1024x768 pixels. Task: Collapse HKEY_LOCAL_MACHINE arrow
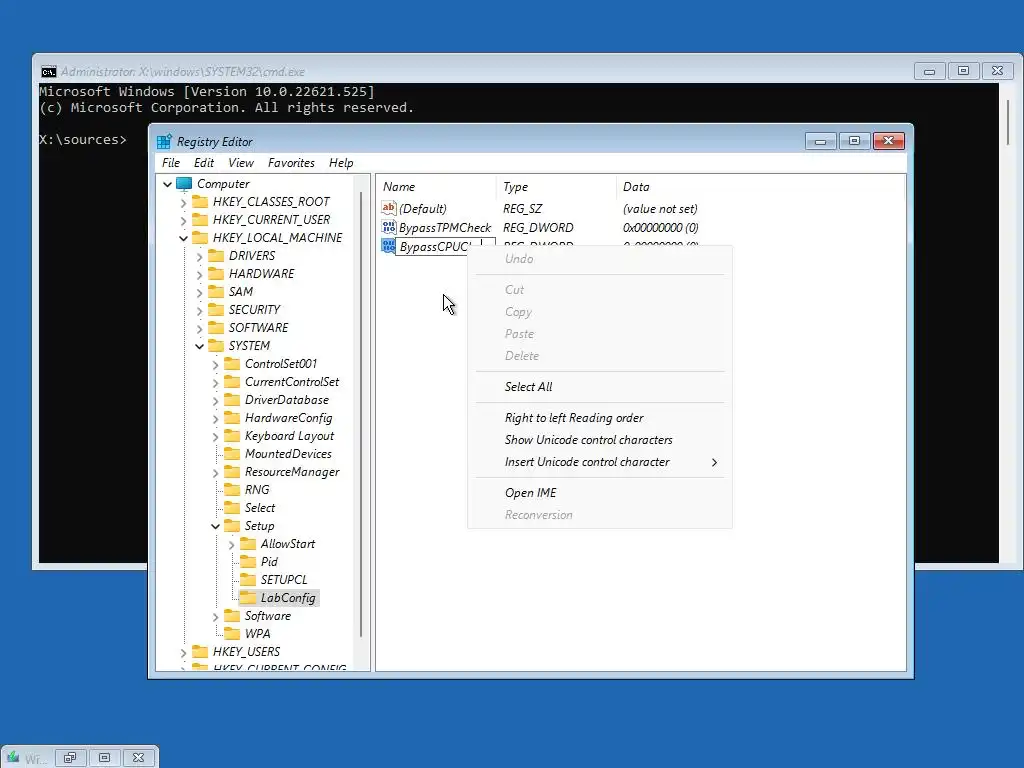tap(184, 238)
